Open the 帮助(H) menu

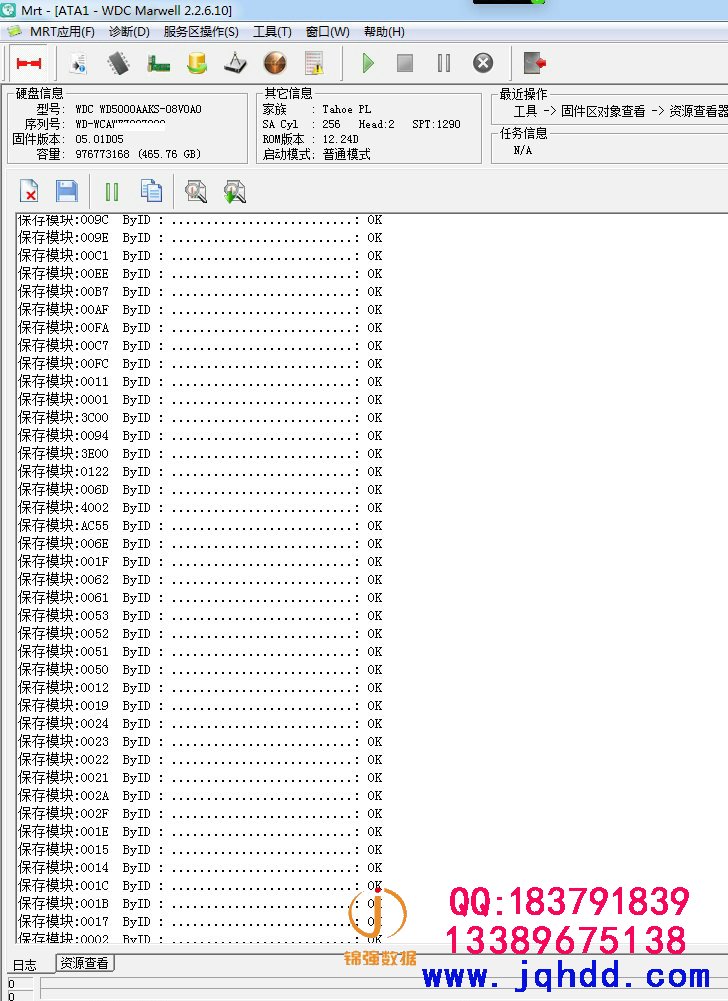[384, 31]
